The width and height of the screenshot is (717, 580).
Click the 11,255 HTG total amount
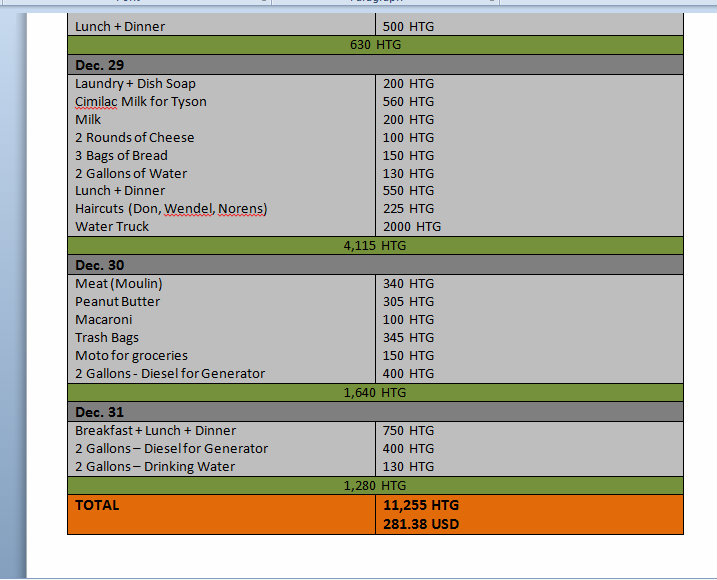coord(420,506)
